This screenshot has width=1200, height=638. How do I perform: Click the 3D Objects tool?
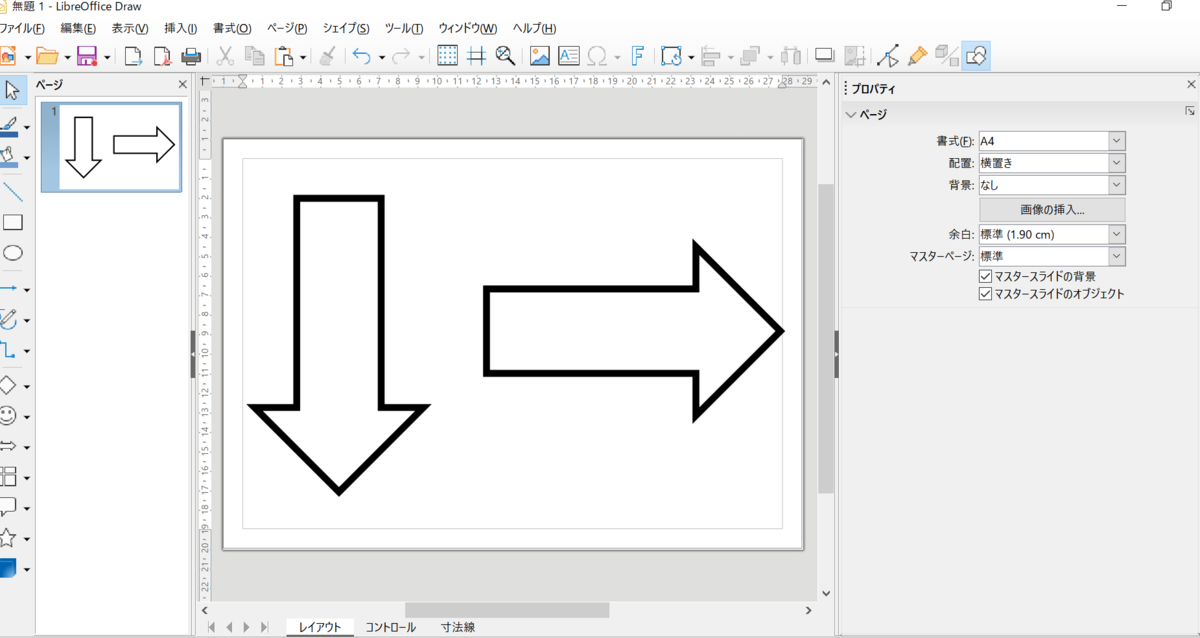pos(8,568)
